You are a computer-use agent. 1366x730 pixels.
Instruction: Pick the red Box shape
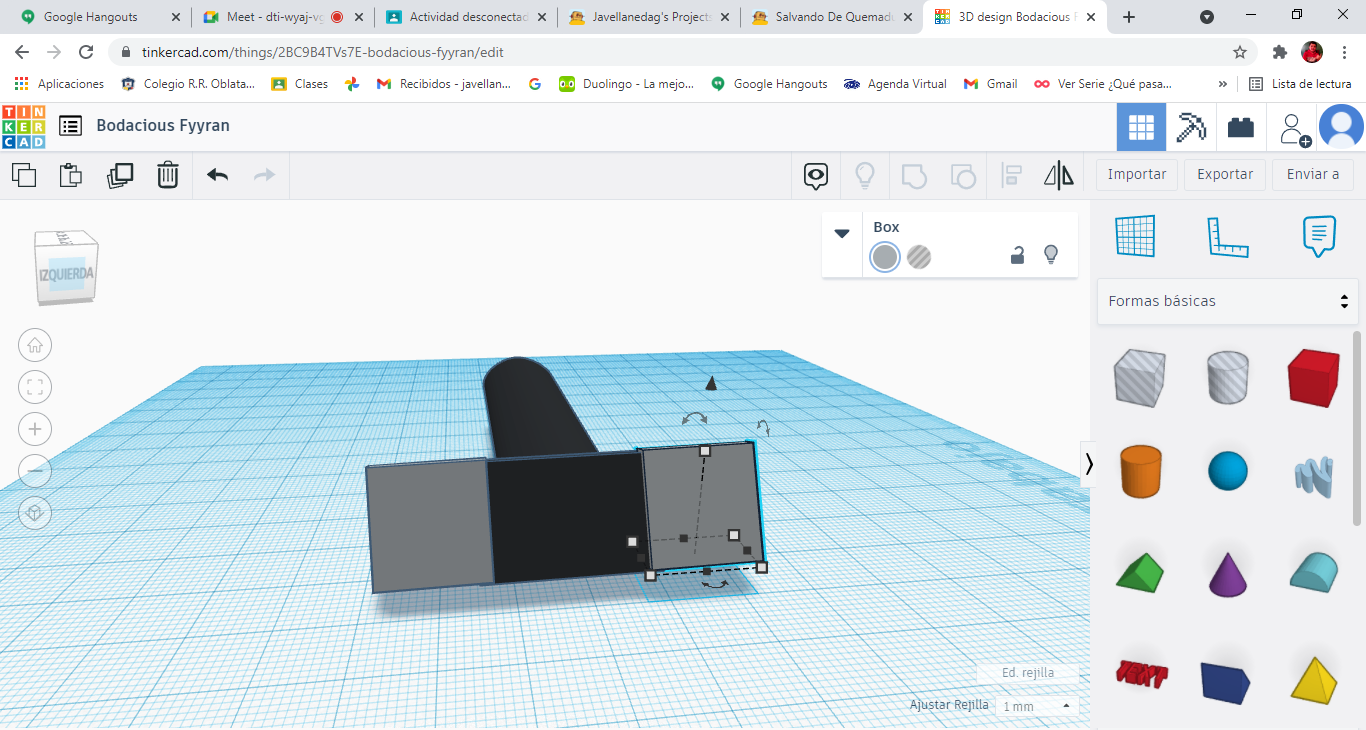1313,377
